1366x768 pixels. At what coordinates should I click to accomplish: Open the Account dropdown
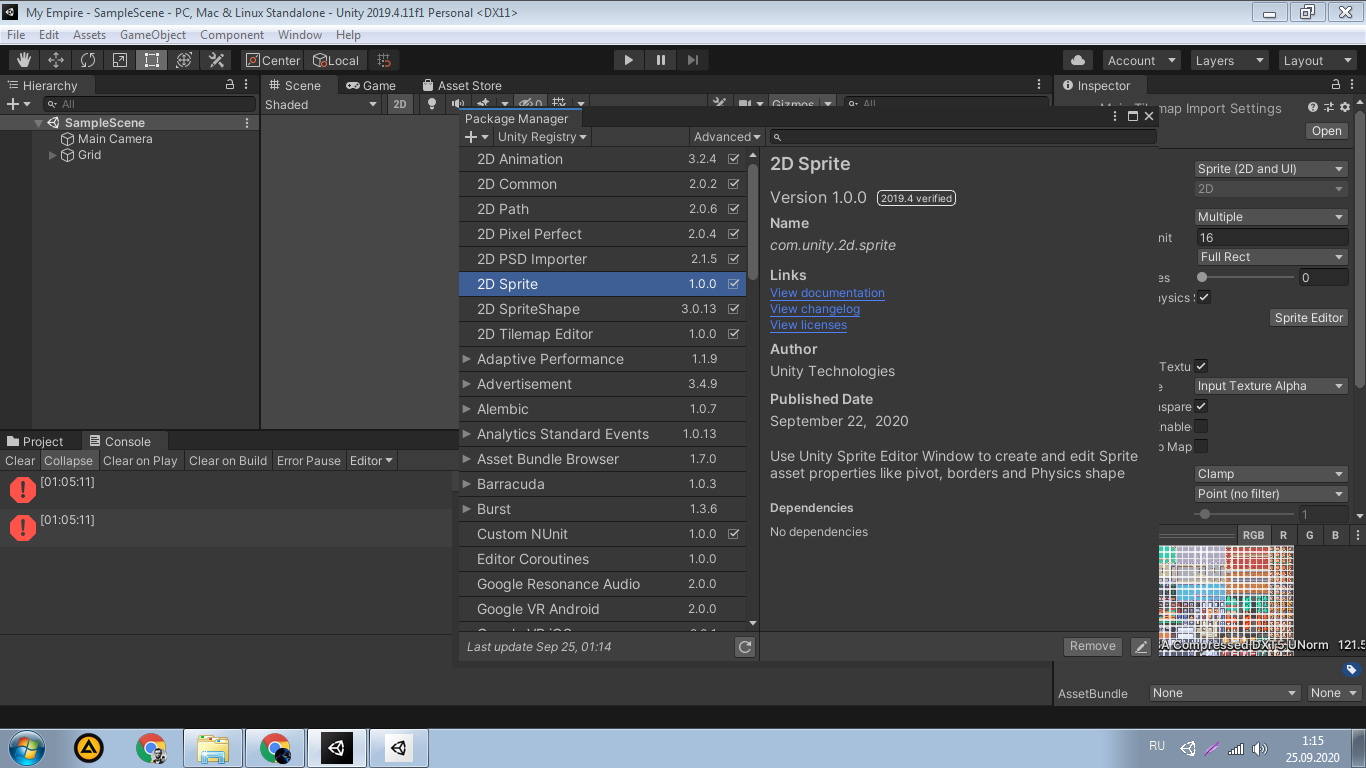point(1142,60)
